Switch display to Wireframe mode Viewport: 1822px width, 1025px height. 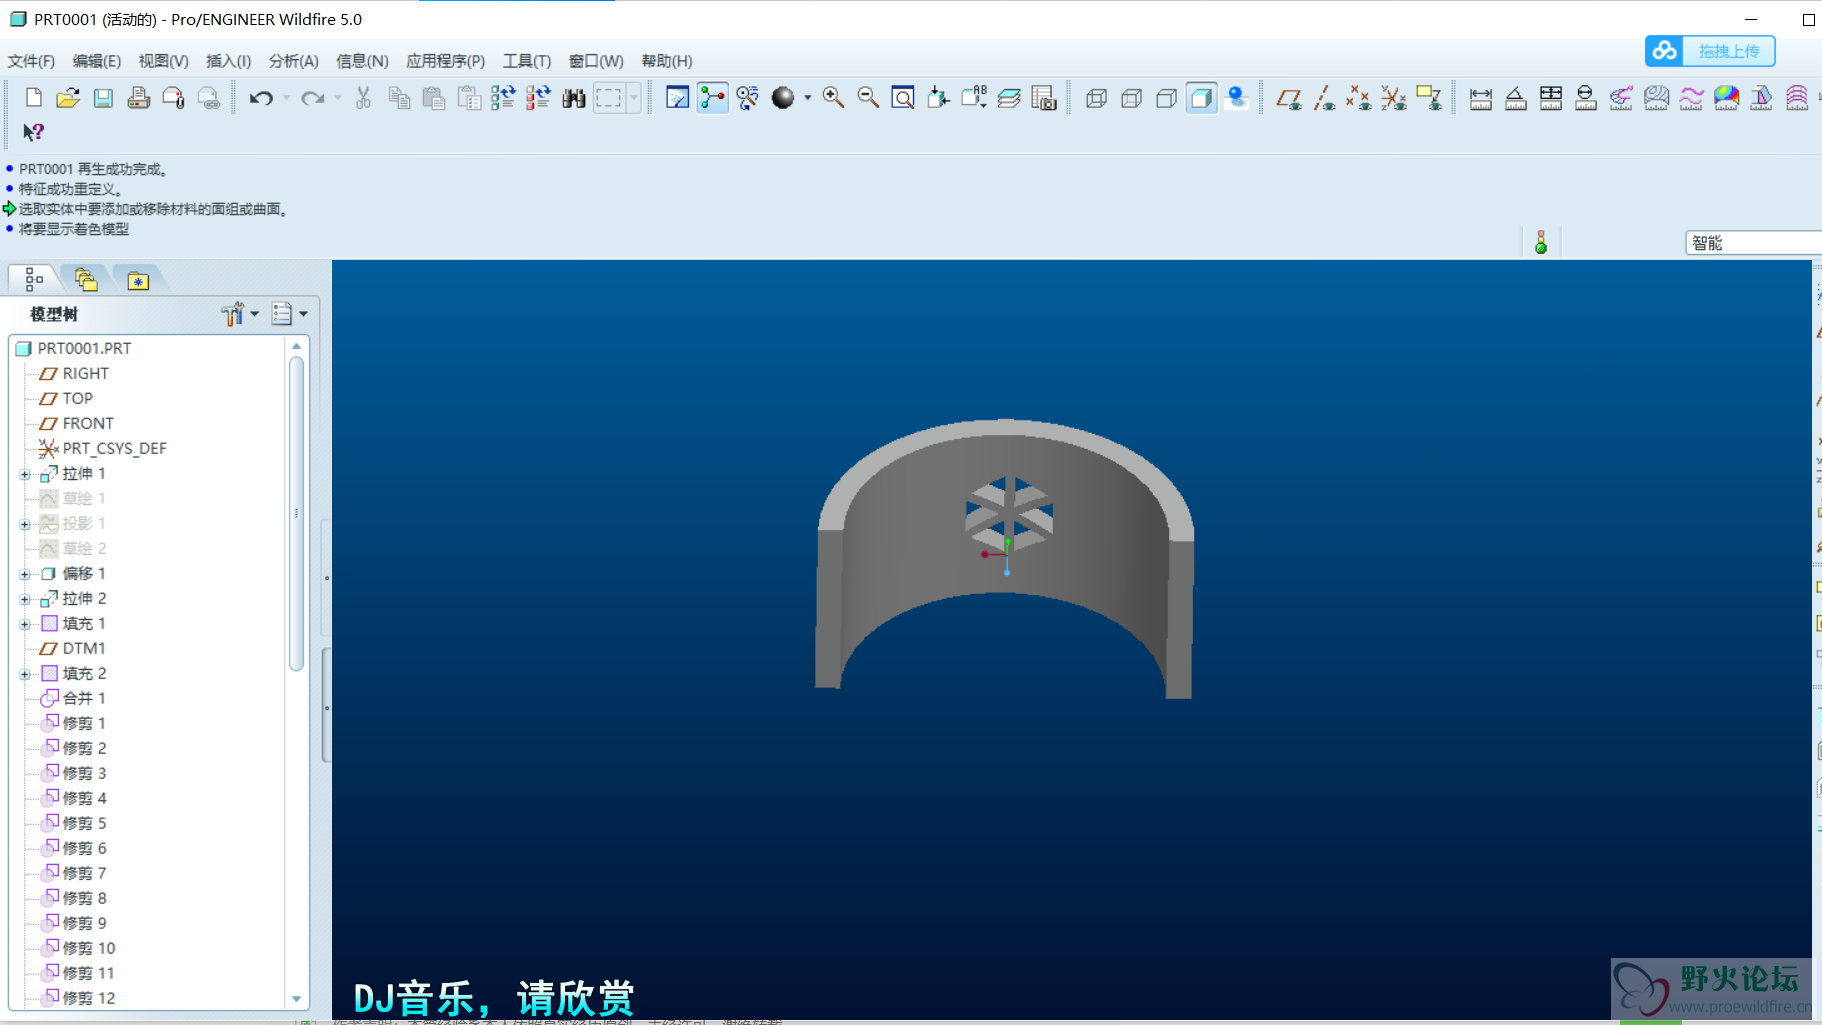[x=1097, y=98]
